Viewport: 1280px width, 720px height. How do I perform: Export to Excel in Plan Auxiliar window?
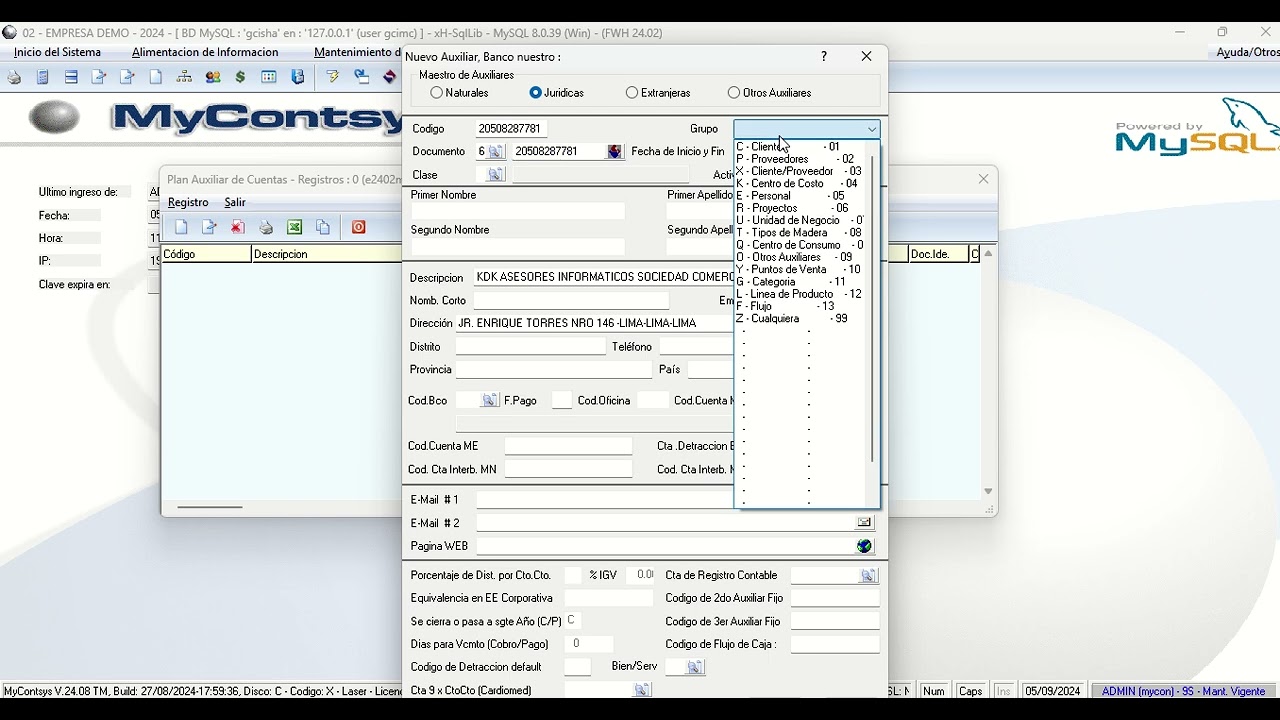(x=294, y=227)
